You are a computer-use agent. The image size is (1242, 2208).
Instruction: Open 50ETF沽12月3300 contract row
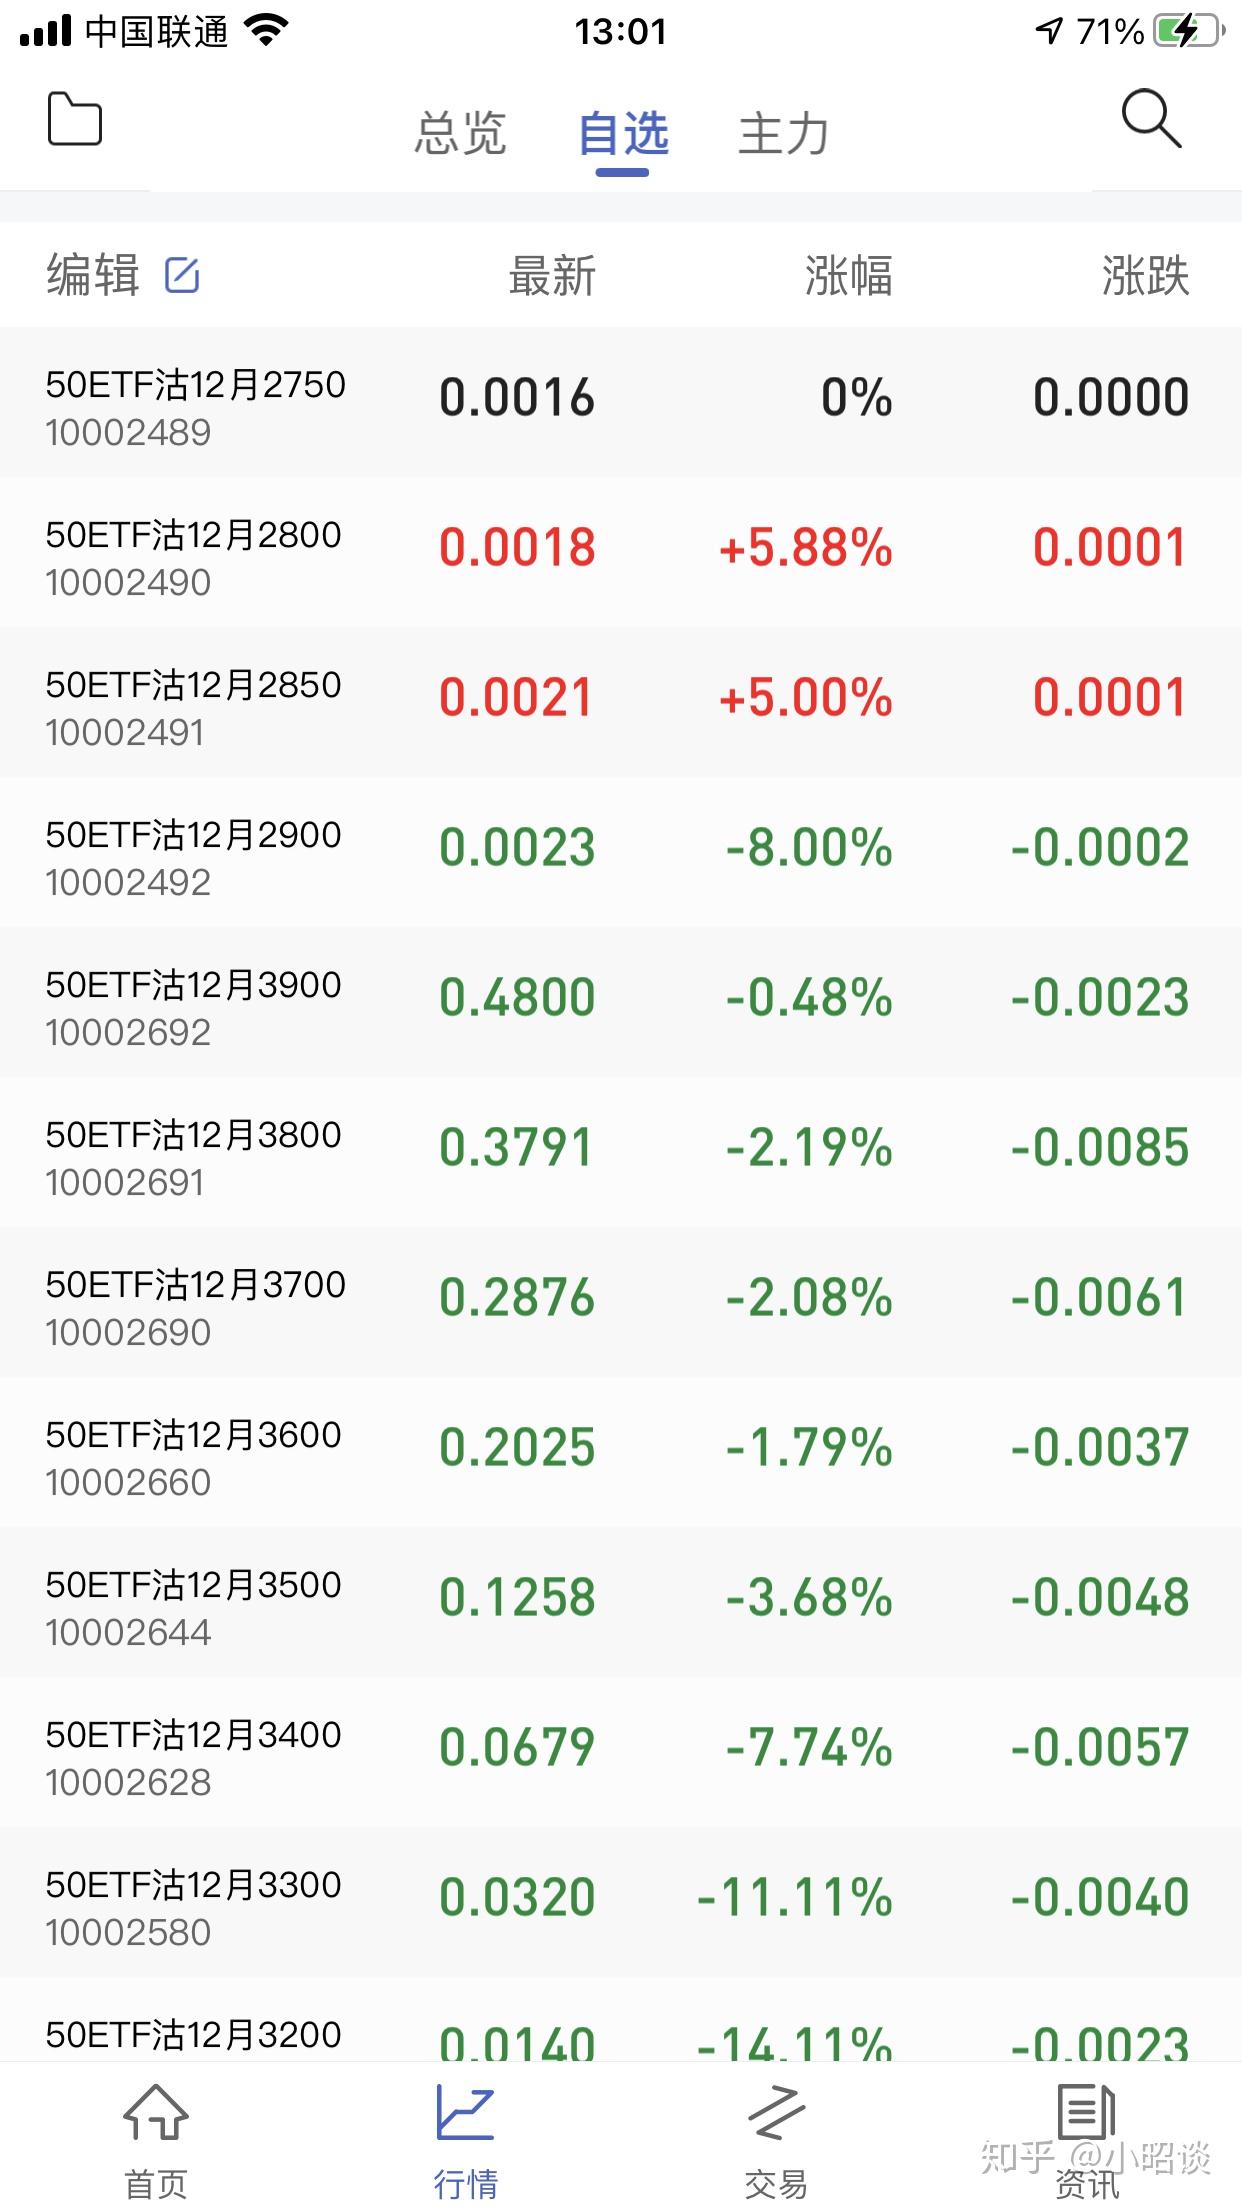(621, 1902)
